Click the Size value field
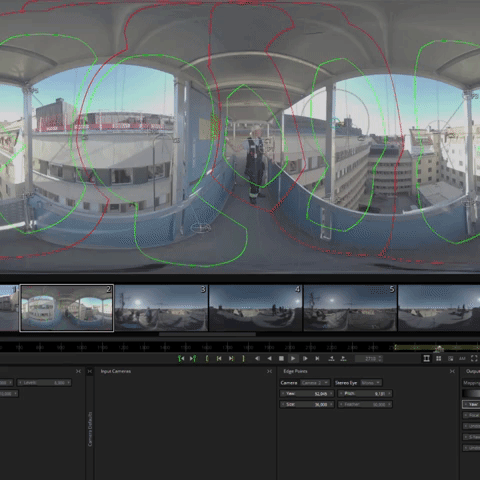The height and width of the screenshot is (480, 480). [307, 404]
